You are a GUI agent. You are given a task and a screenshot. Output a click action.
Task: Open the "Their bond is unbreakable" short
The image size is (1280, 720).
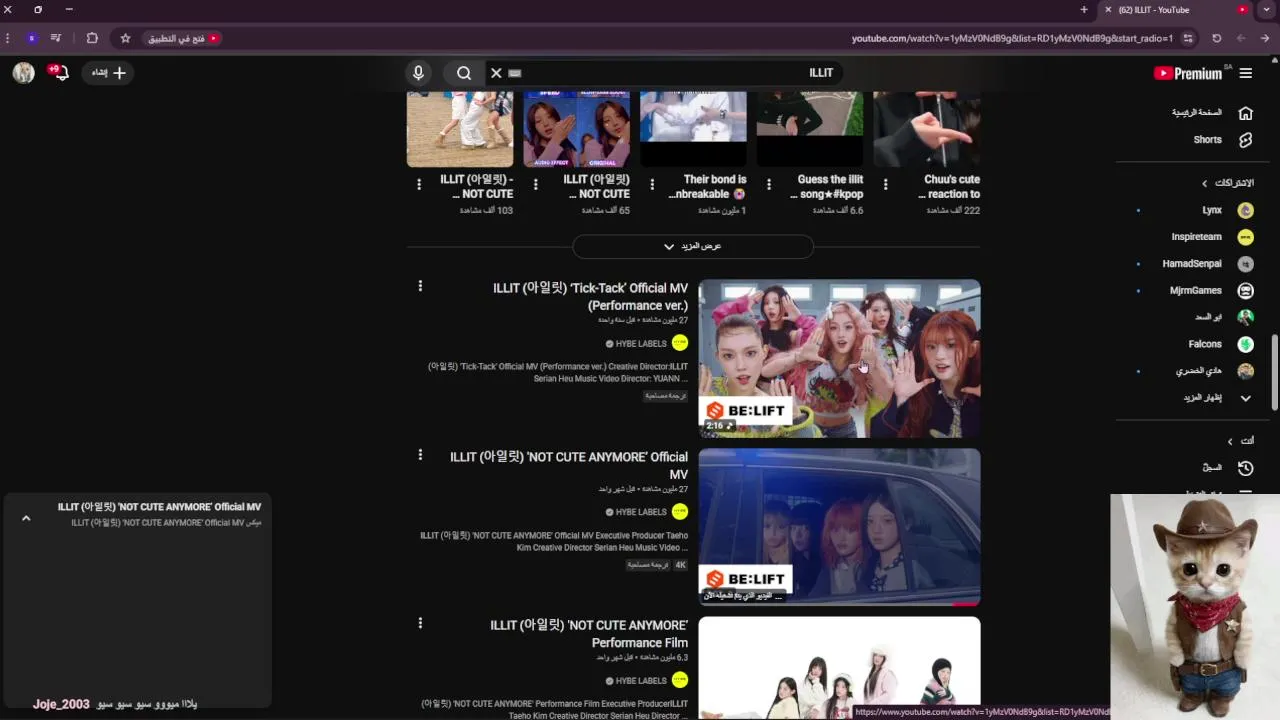[x=693, y=129]
